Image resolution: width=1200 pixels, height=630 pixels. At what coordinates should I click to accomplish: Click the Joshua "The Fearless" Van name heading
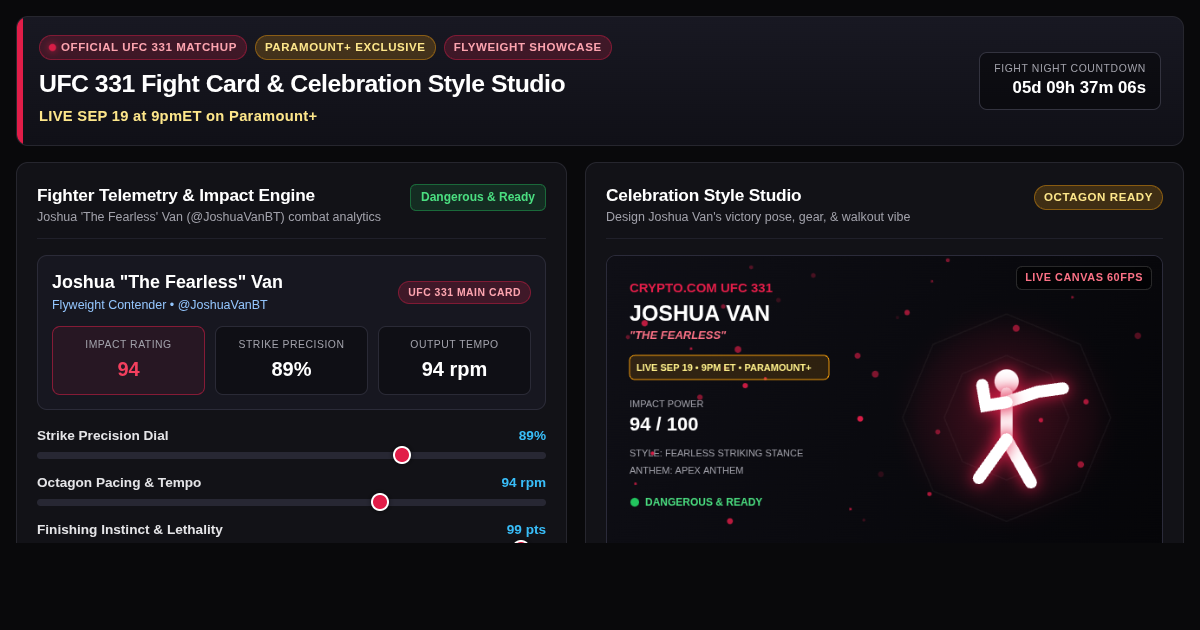(x=167, y=282)
